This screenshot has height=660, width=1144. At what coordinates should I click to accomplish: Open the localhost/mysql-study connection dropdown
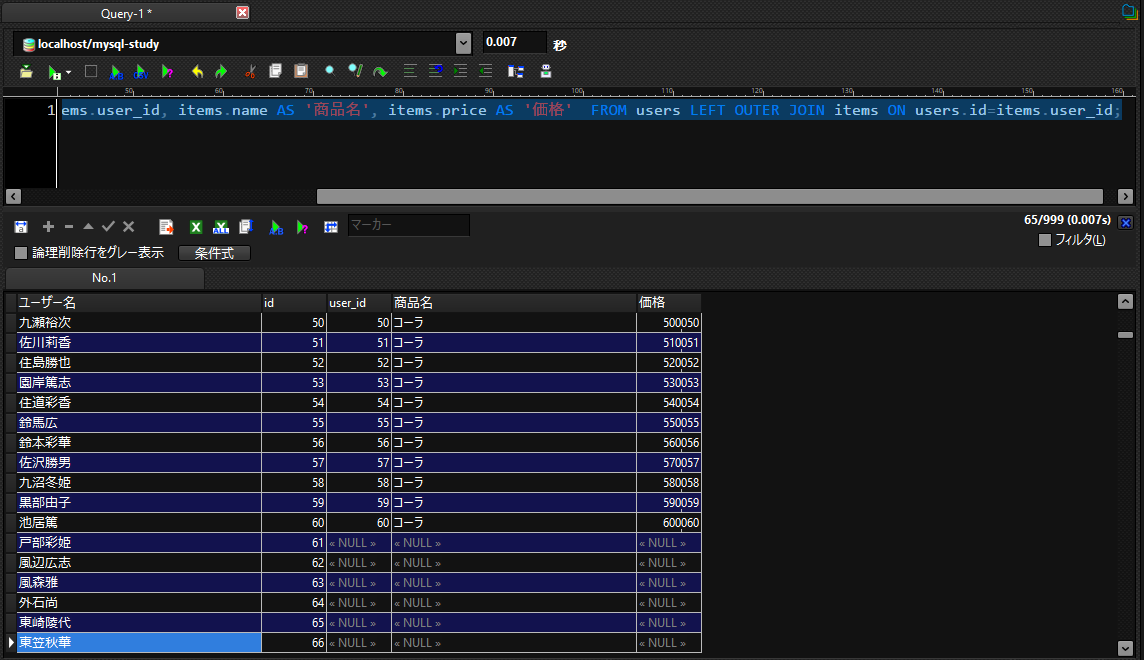(463, 44)
